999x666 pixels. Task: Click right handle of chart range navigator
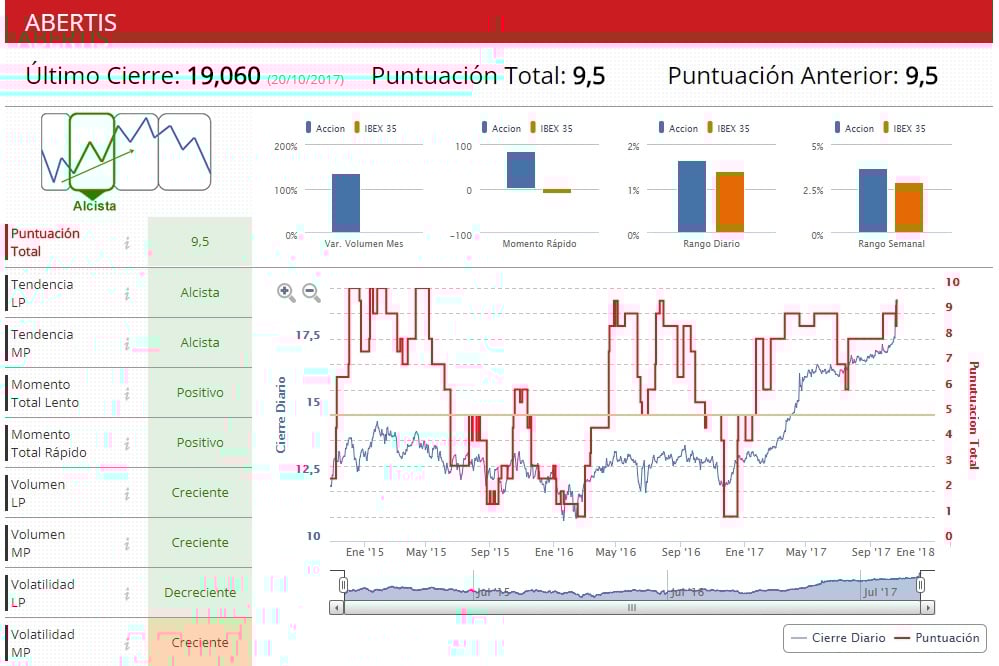920,584
